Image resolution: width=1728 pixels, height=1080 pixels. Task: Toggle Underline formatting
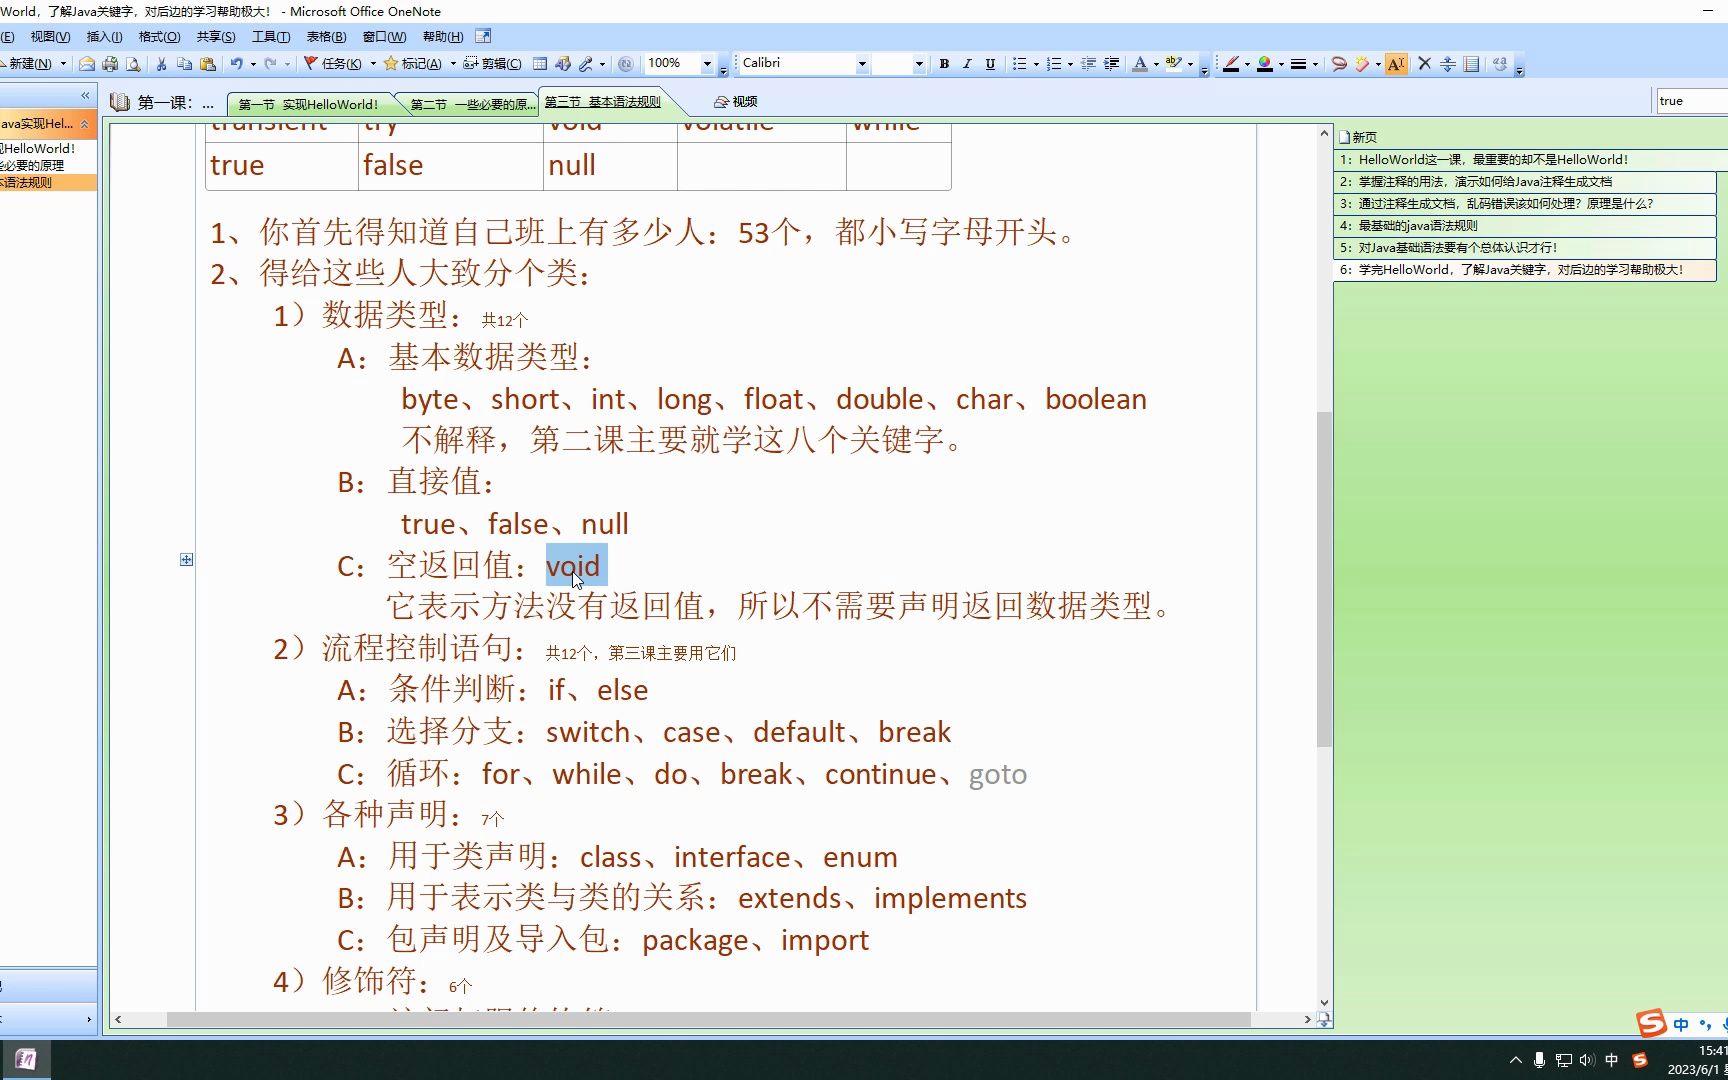tap(990, 64)
